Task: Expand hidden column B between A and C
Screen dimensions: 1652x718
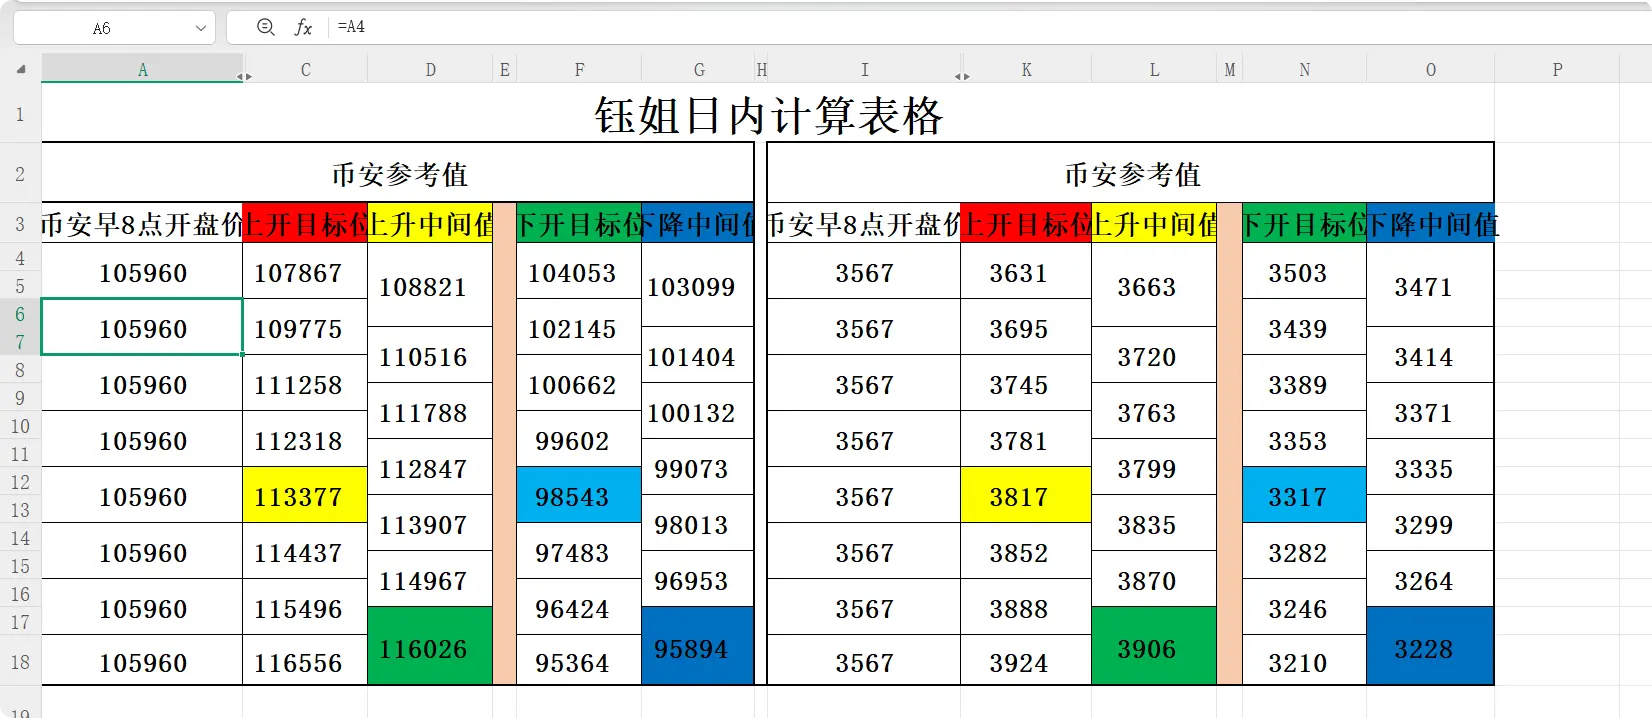Action: click(x=243, y=76)
